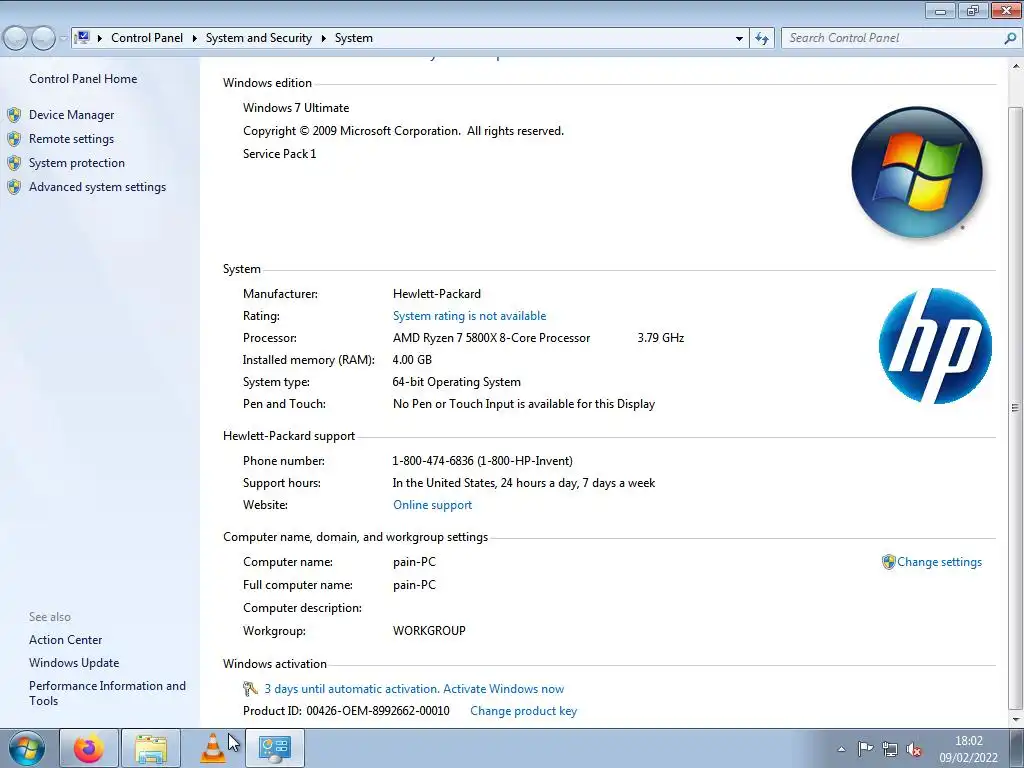Click Activate Windows now link
Screen dimensions: 1024x768
tap(503, 689)
